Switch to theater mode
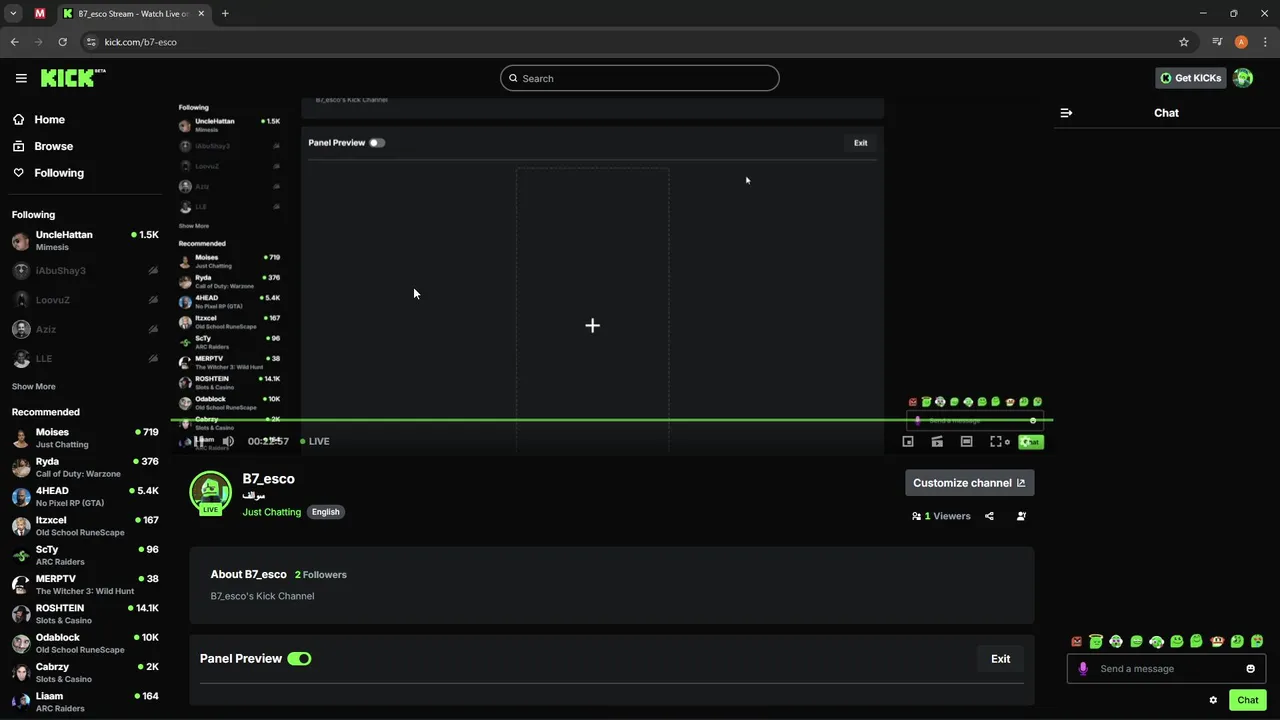This screenshot has width=1280, height=720. (x=966, y=441)
